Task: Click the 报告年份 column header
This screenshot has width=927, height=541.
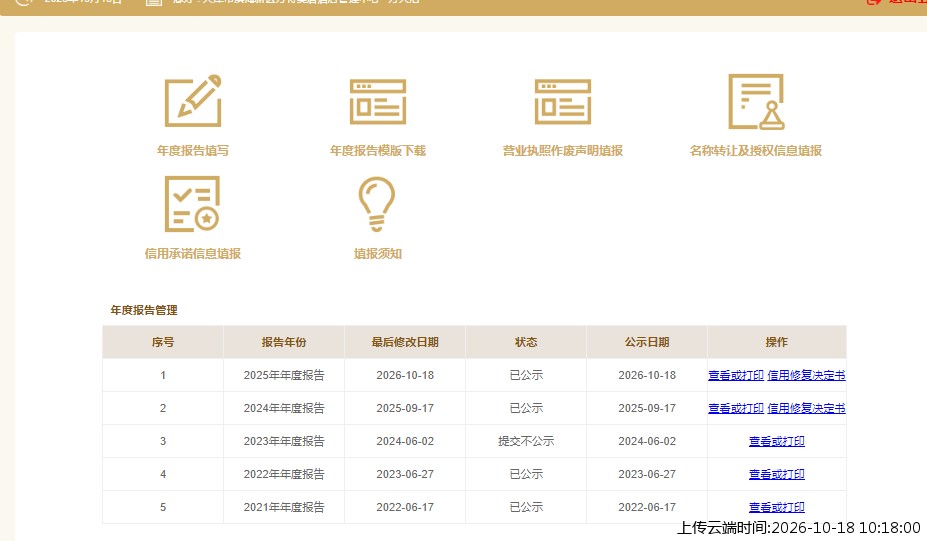Action: tap(284, 342)
